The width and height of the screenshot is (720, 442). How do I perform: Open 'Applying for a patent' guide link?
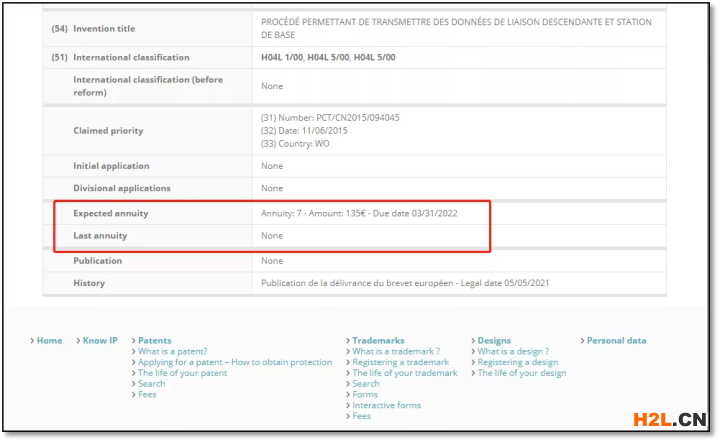coord(235,363)
